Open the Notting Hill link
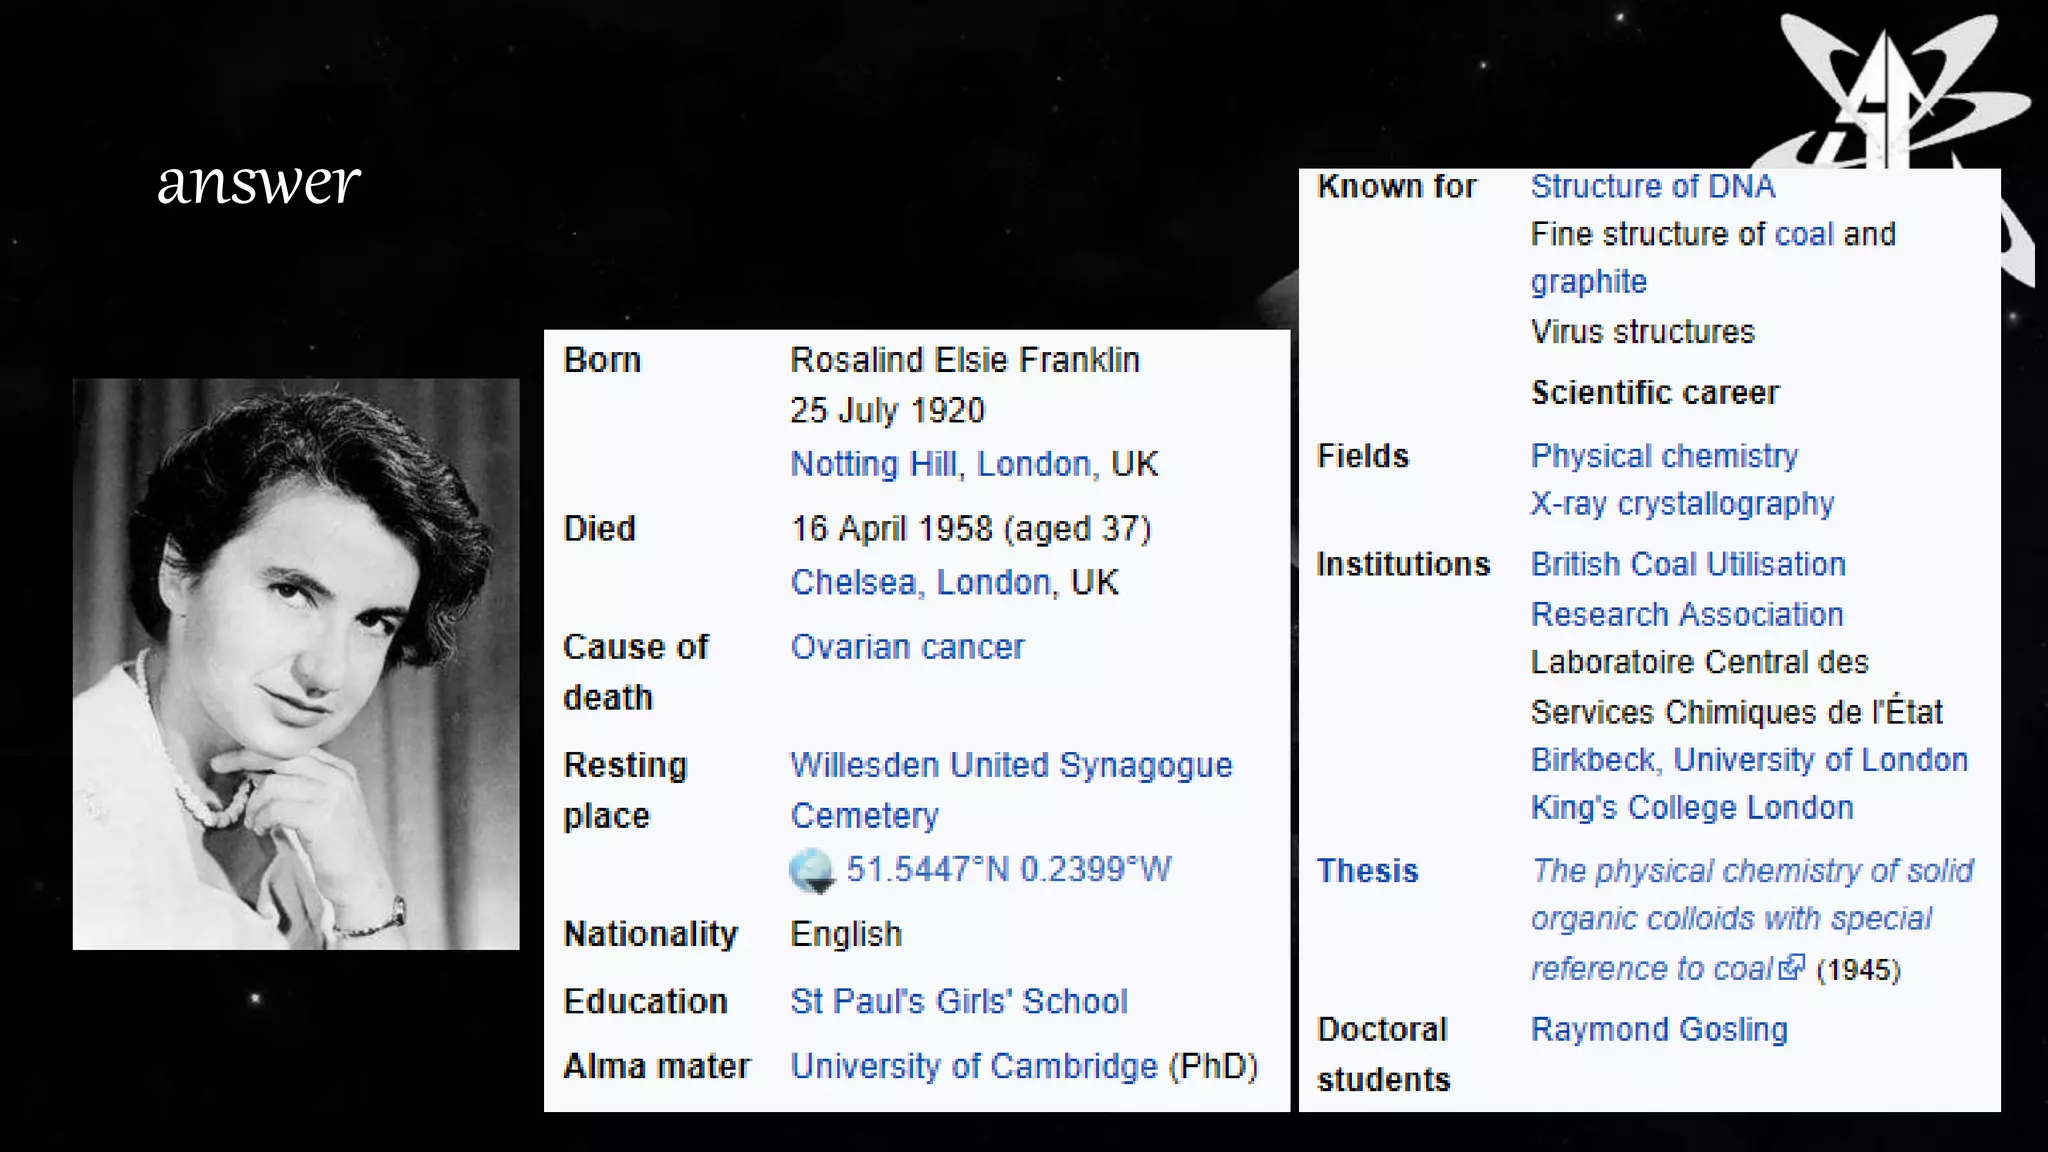This screenshot has height=1152, width=2048. (x=873, y=464)
